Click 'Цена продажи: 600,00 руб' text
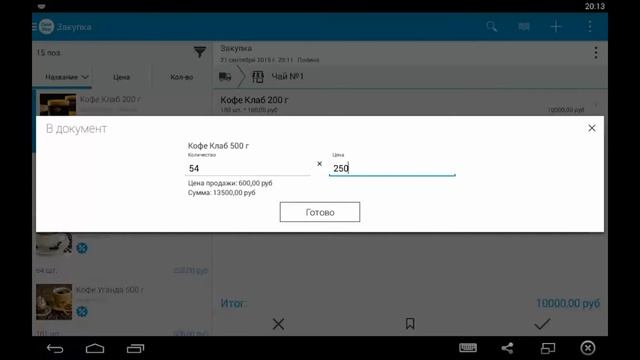This screenshot has width=640, height=360. (230, 183)
